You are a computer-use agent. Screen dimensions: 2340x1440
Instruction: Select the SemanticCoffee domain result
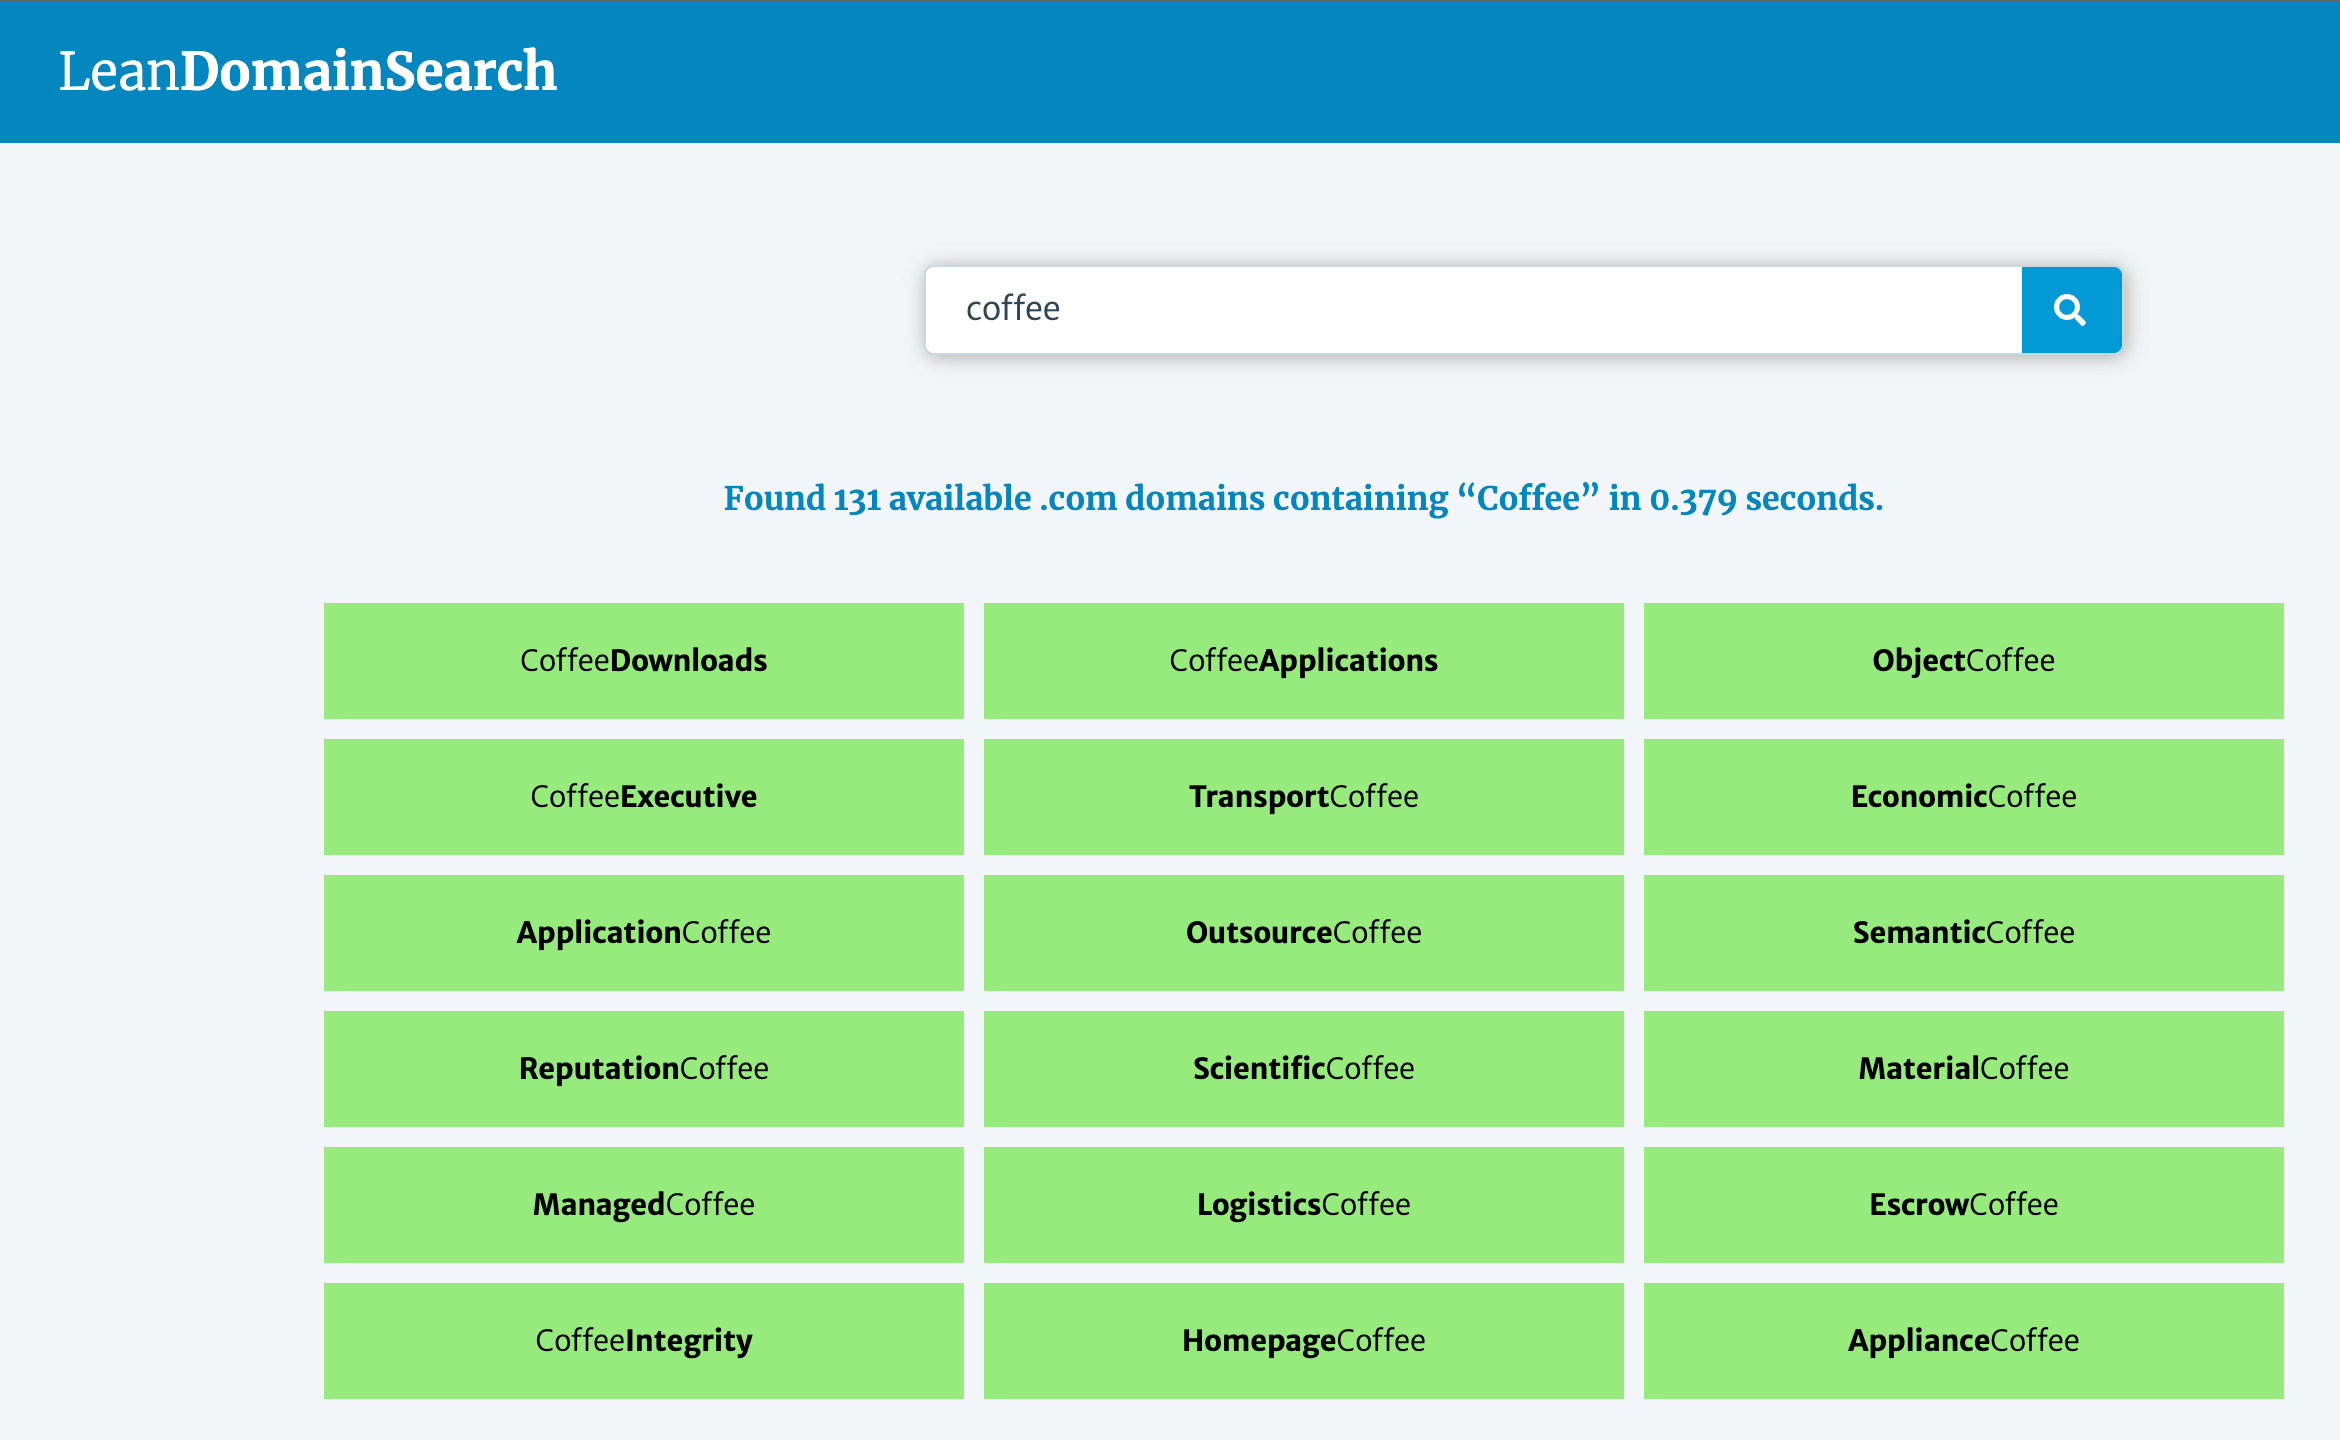(x=1964, y=933)
